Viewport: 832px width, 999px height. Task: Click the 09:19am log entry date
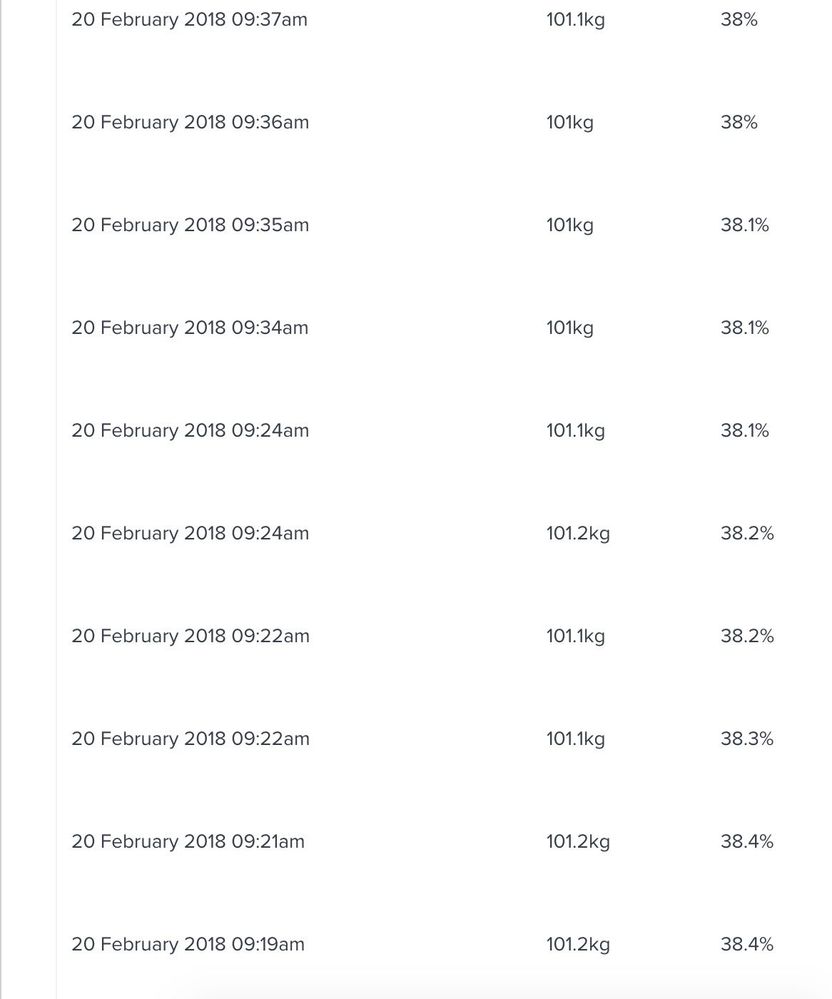(x=188, y=945)
